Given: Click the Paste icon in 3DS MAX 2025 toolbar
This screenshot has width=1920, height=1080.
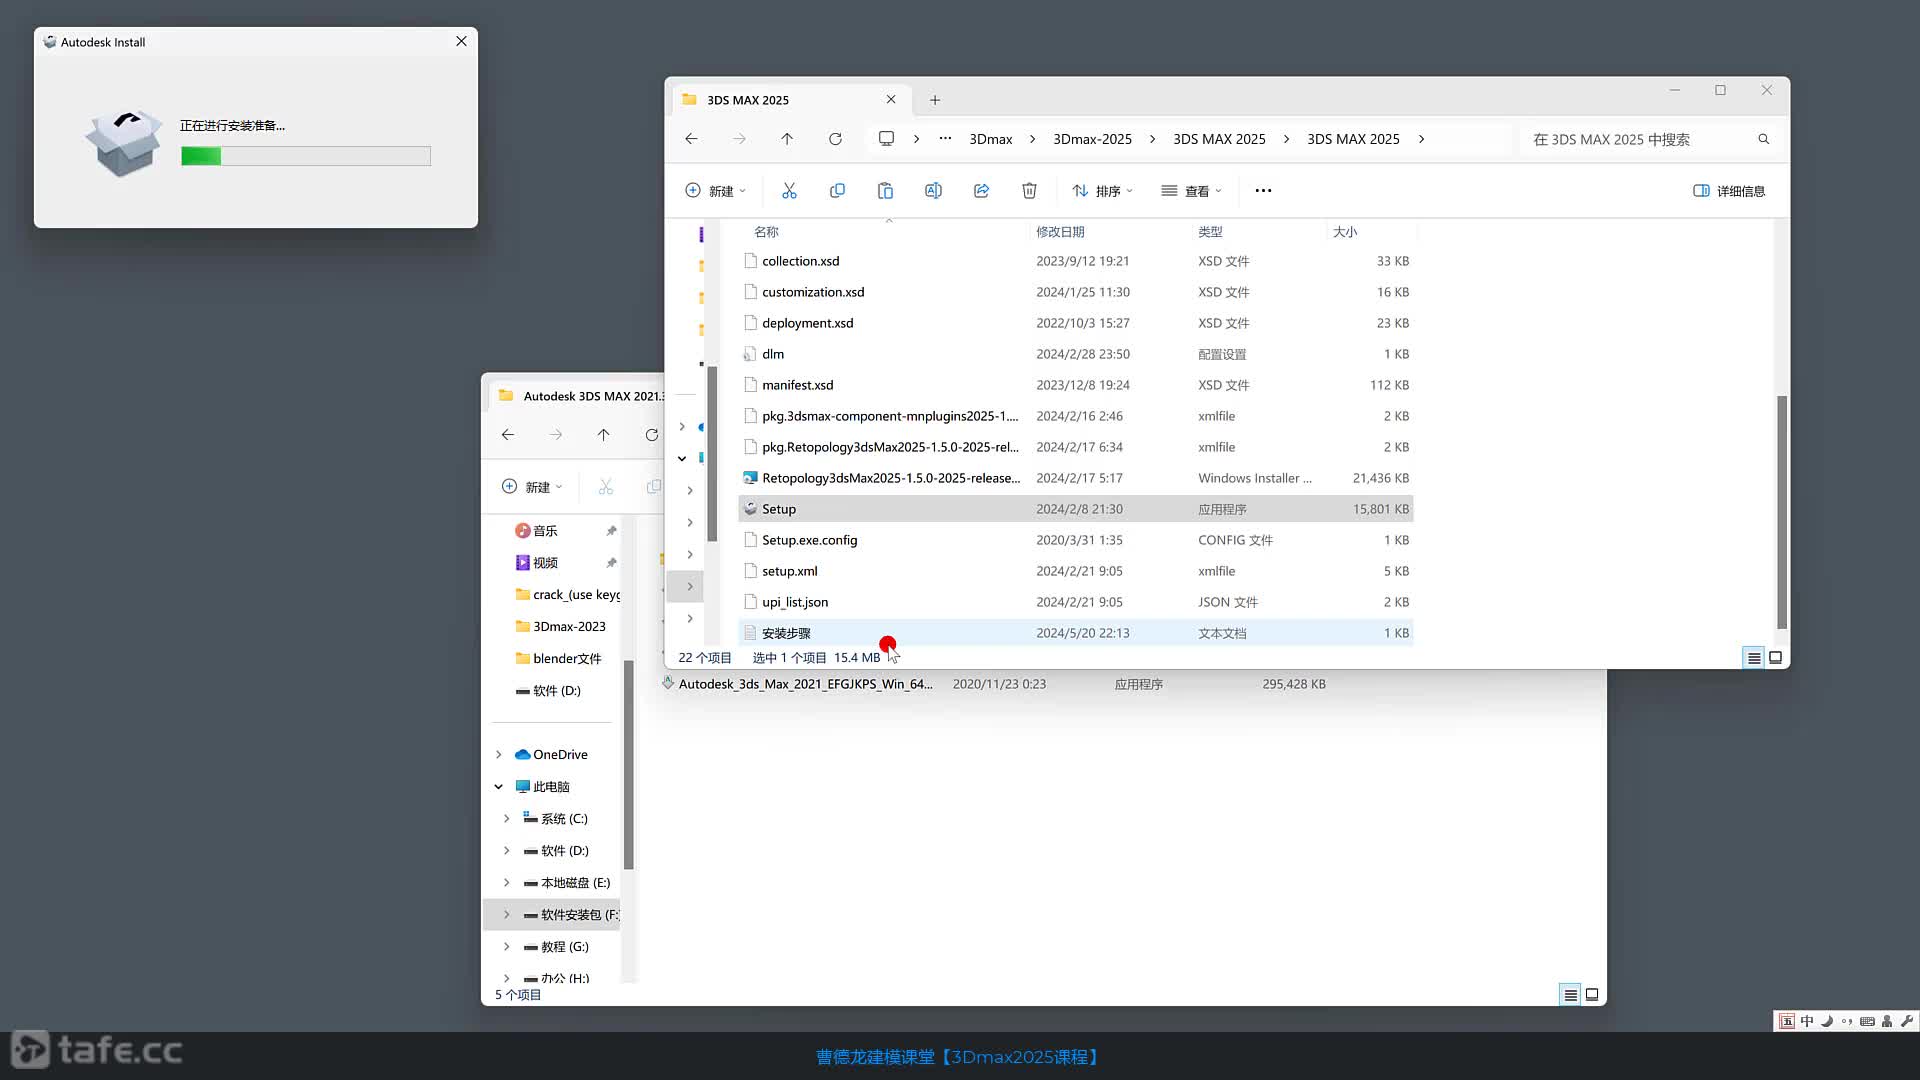Looking at the screenshot, I should coord(885,190).
